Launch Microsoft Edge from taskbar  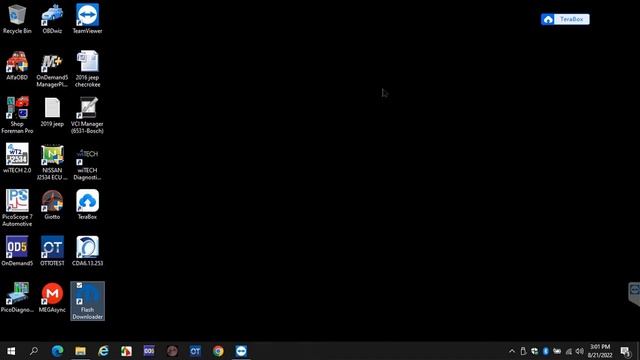[x=57, y=351]
